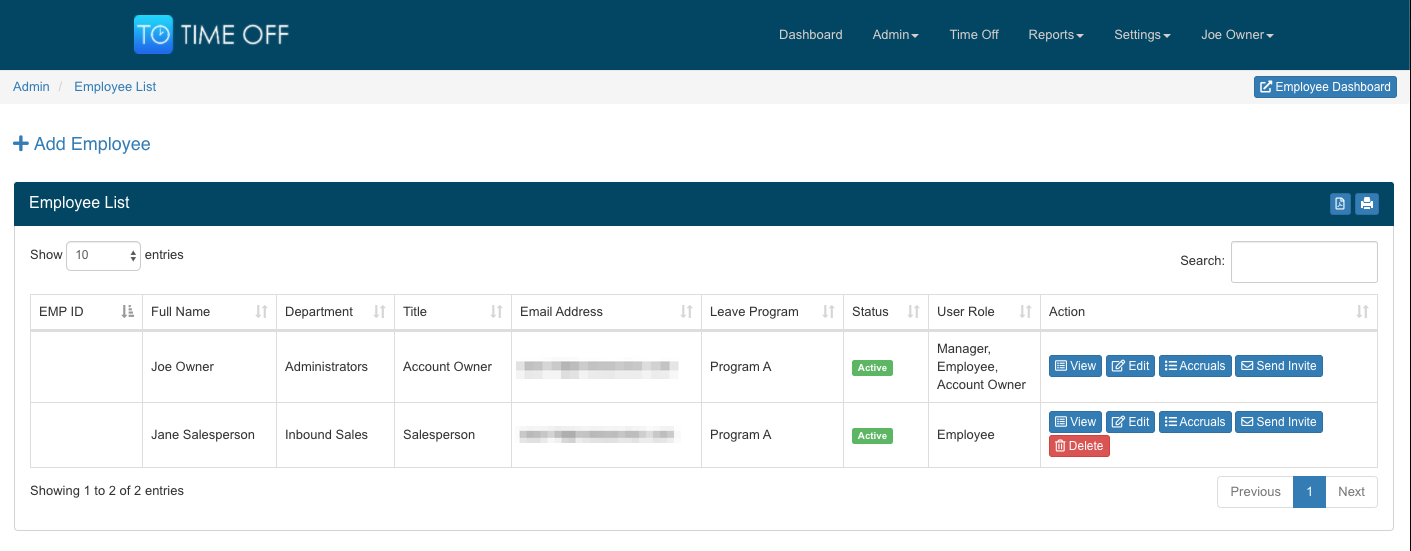Click the Search input field

pyautogui.click(x=1303, y=262)
